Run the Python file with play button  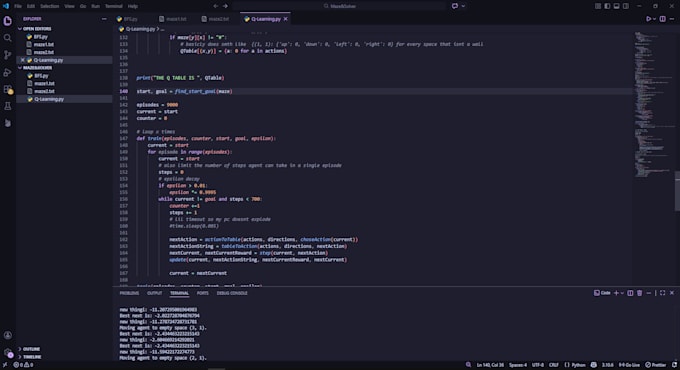coord(648,19)
